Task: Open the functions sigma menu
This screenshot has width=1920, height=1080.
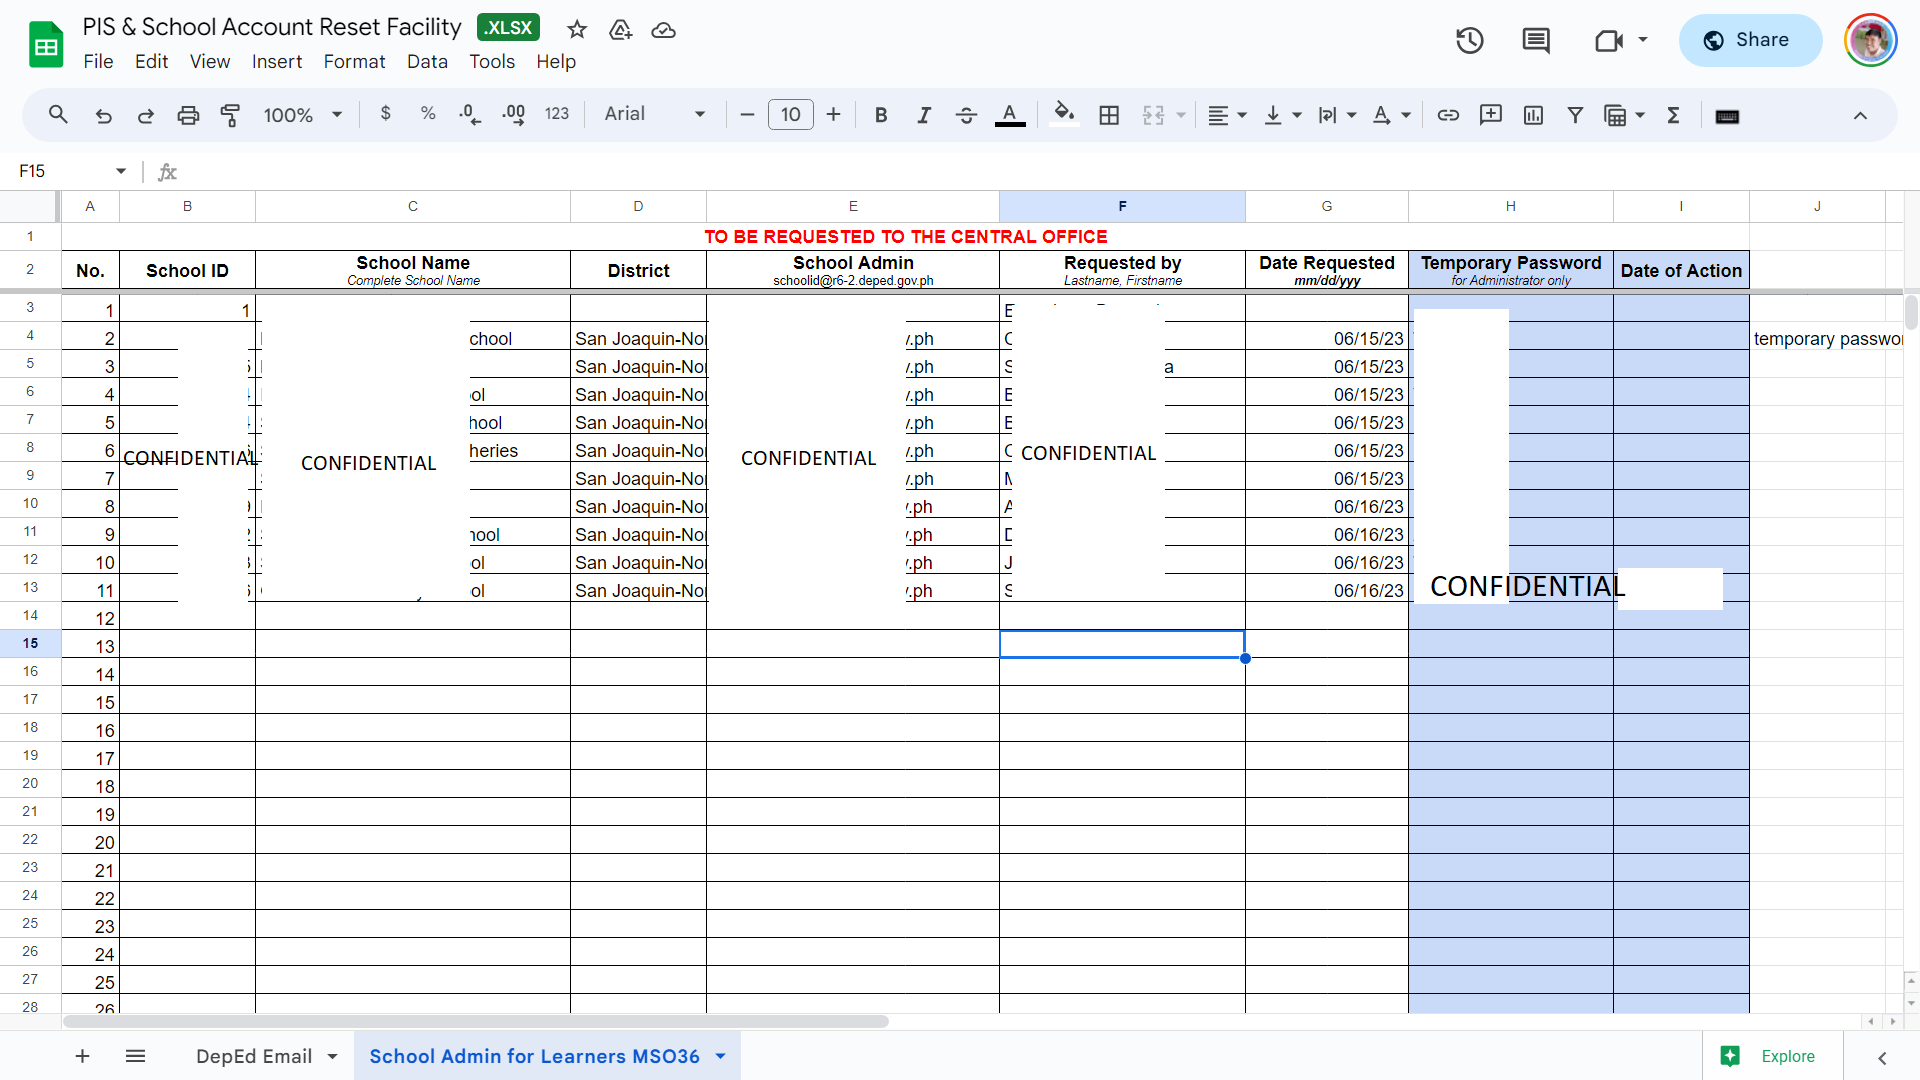Action: pos(1673,115)
